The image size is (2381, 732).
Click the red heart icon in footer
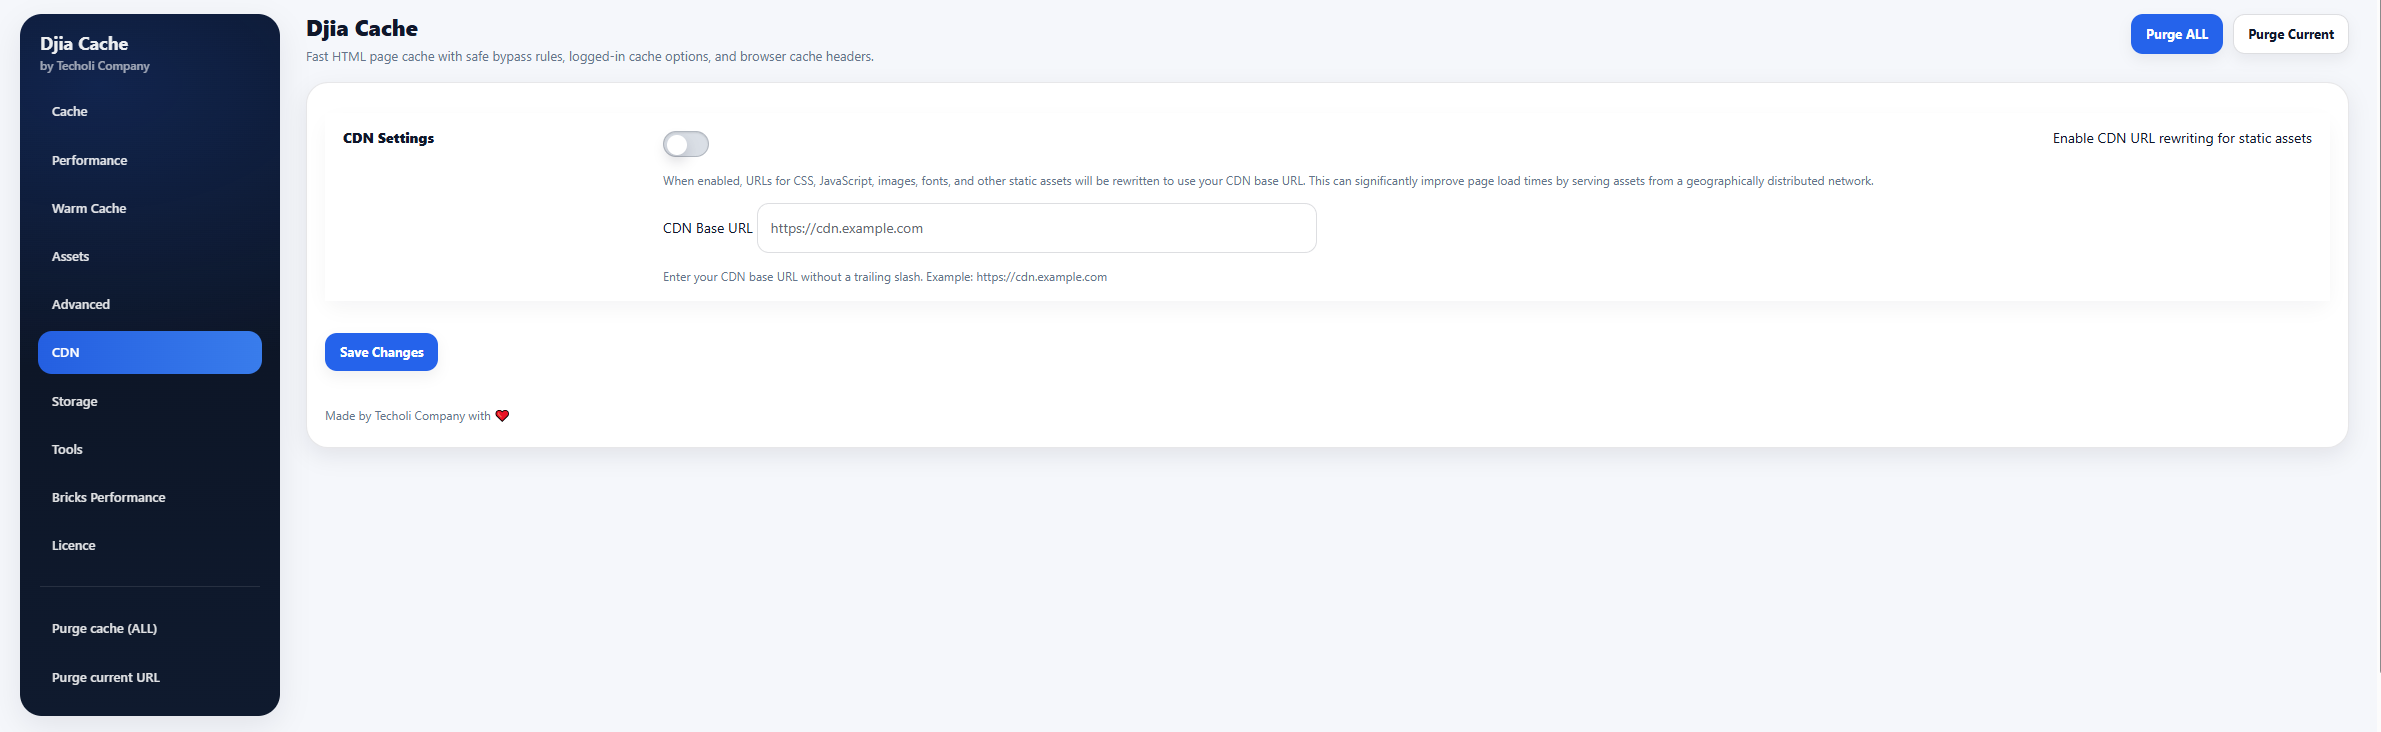coord(502,416)
